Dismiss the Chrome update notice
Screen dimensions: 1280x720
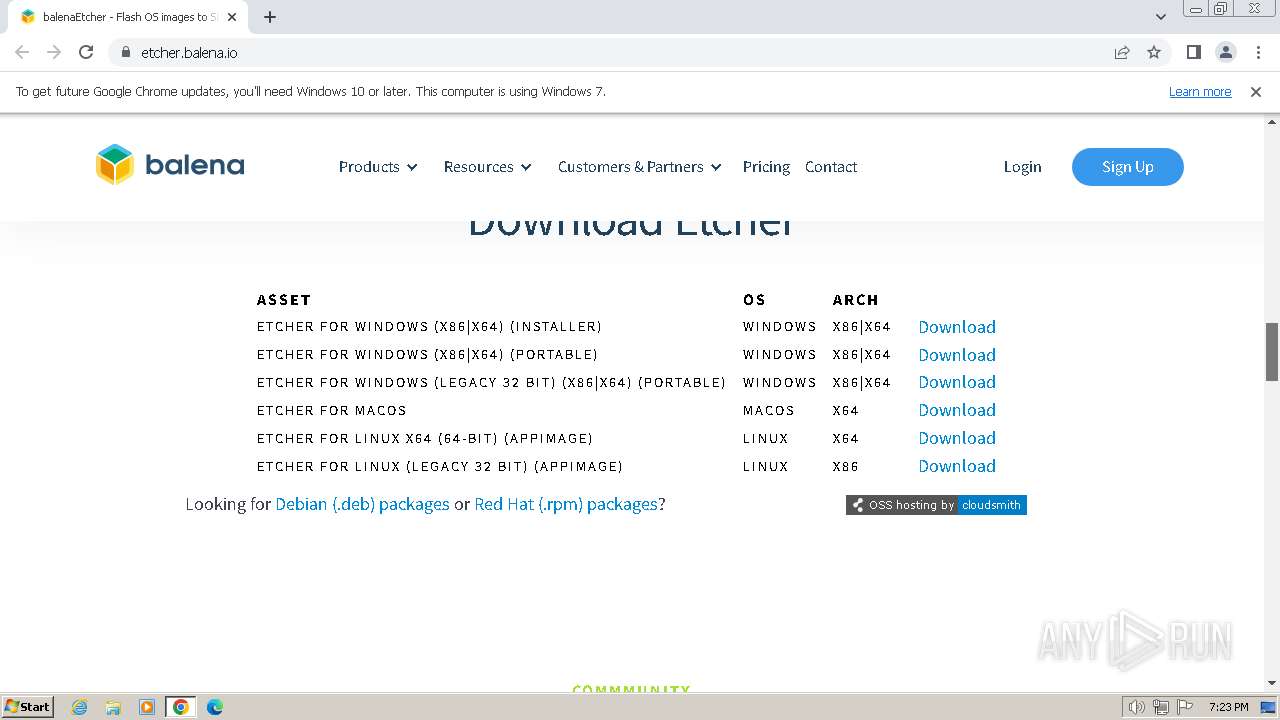tap(1256, 91)
